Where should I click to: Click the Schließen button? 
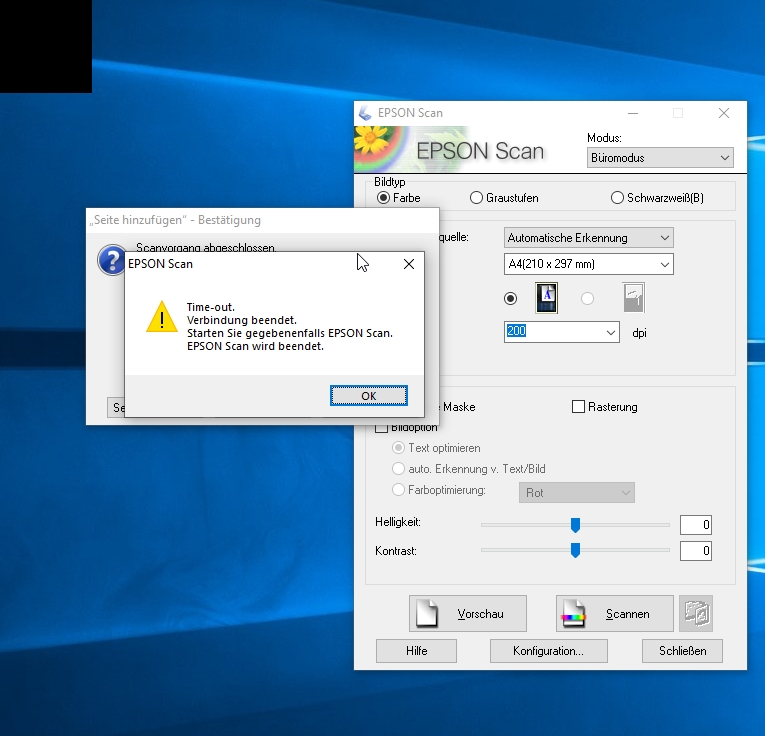[x=682, y=651]
